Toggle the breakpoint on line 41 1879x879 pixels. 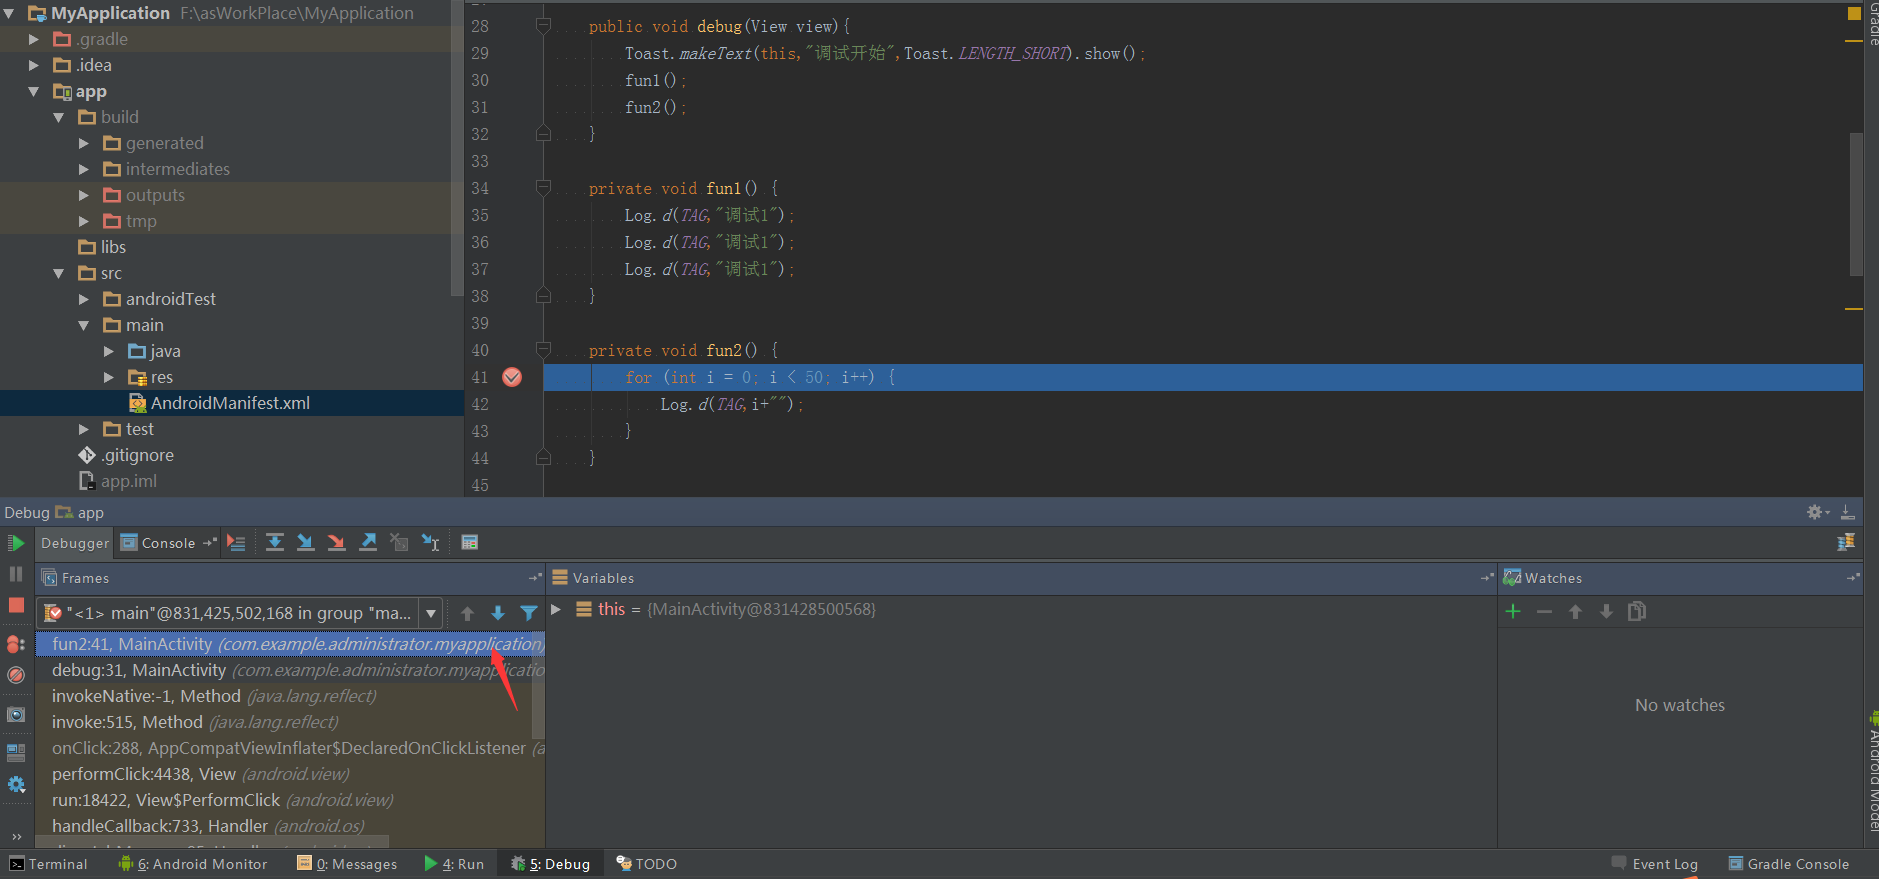point(512,377)
